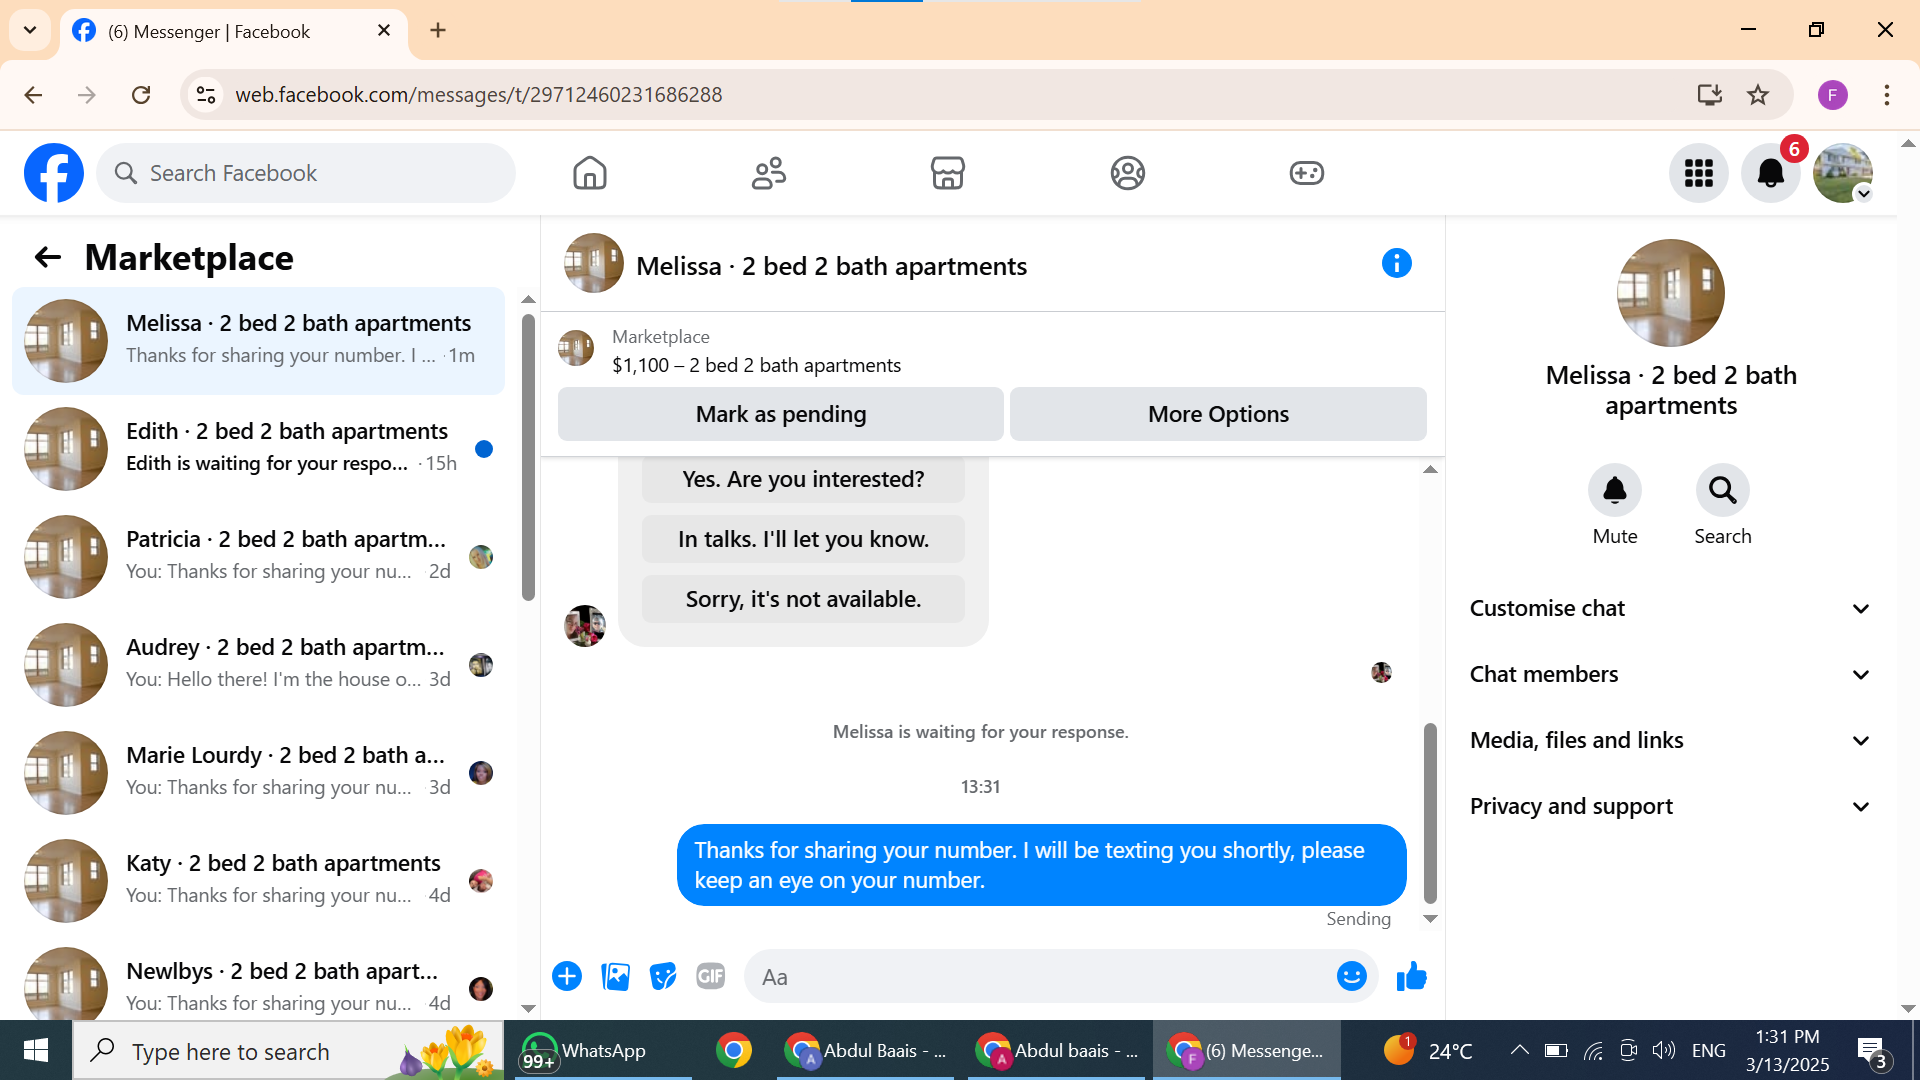
Task: Open the volume control in system tray
Action: 1663,1050
